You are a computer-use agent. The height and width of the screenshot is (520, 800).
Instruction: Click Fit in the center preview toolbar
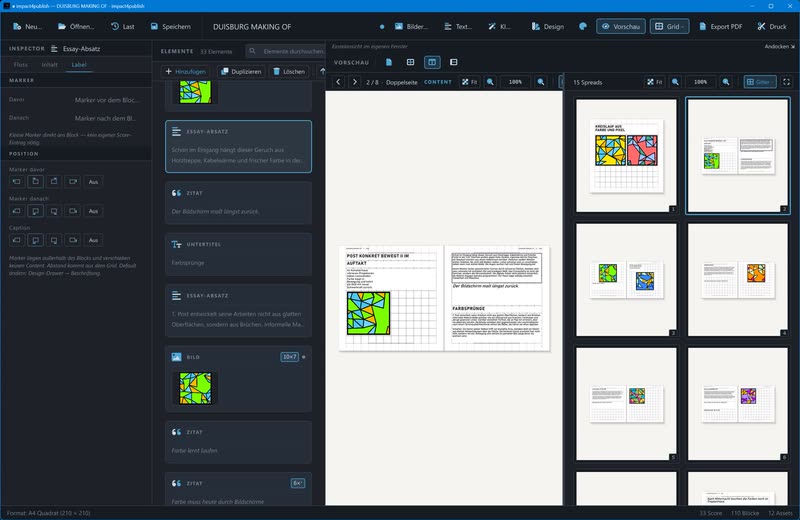tap(469, 82)
